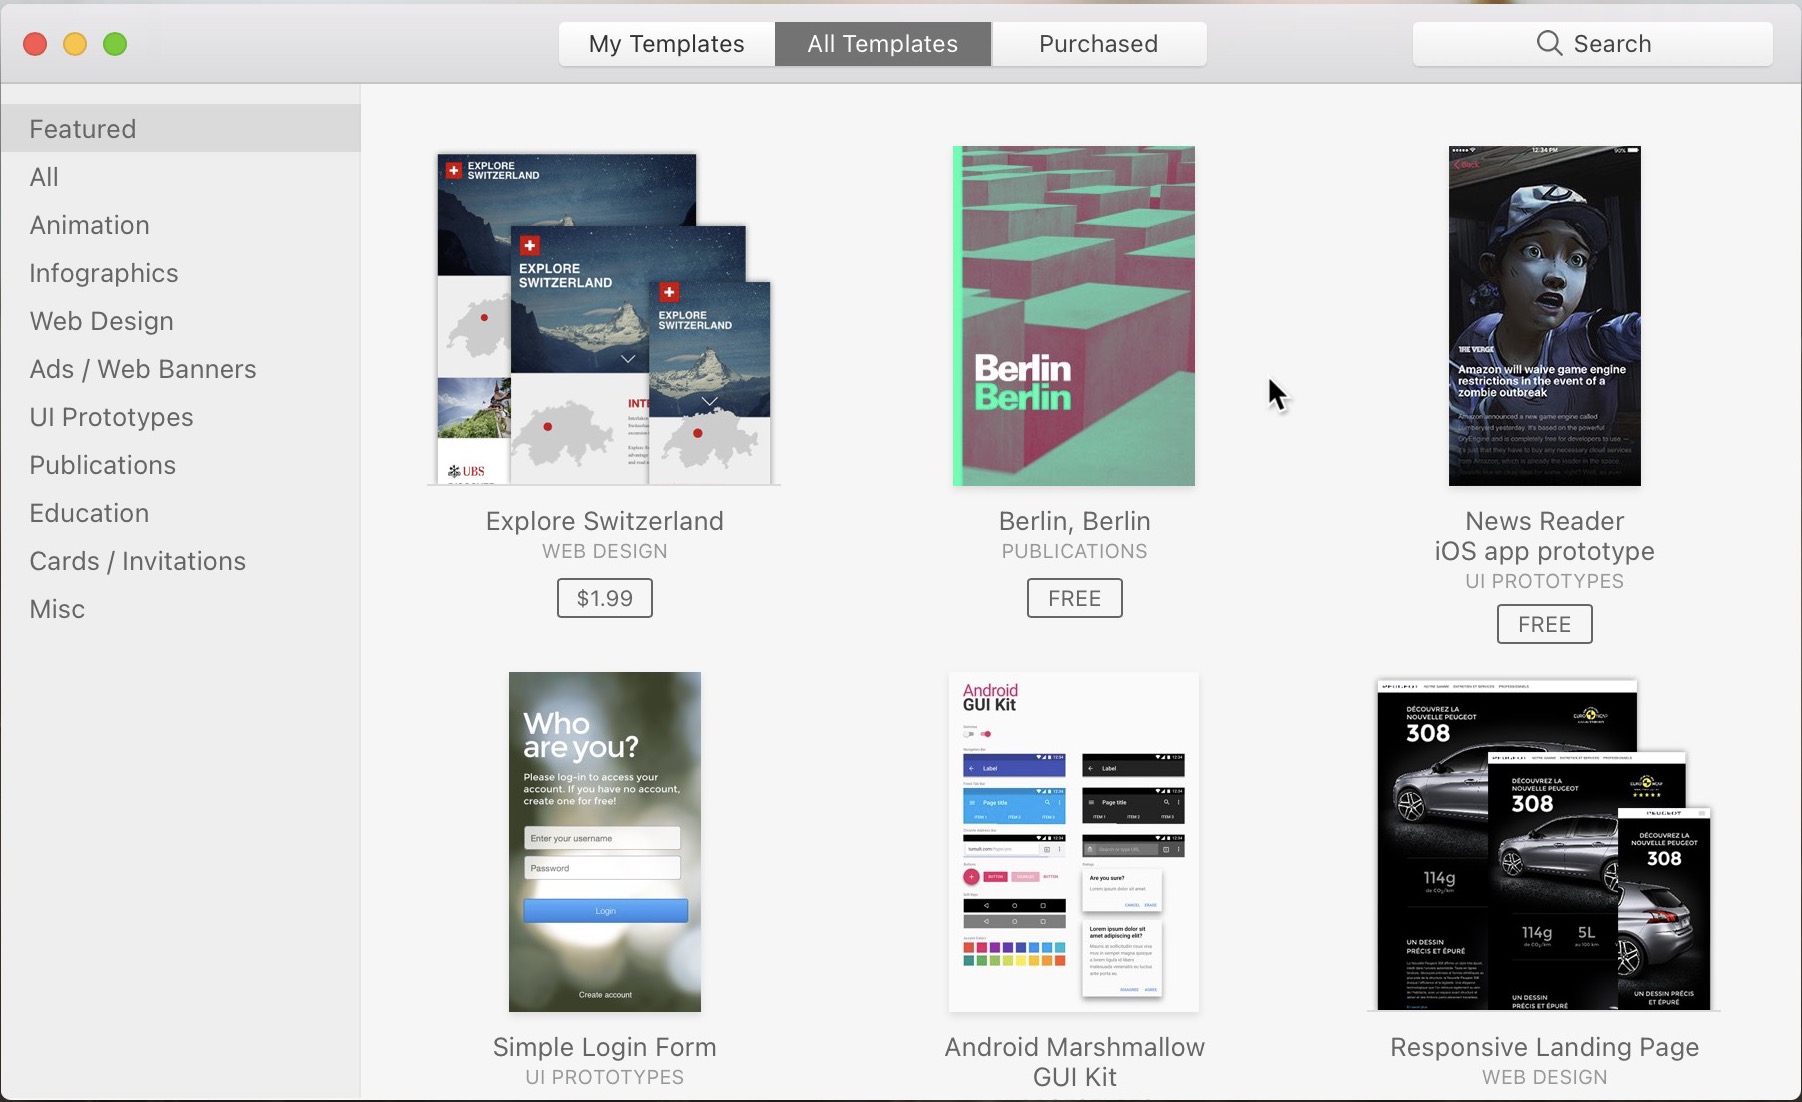The image size is (1802, 1102).
Task: Select Education sidebar category
Action: coord(181,513)
